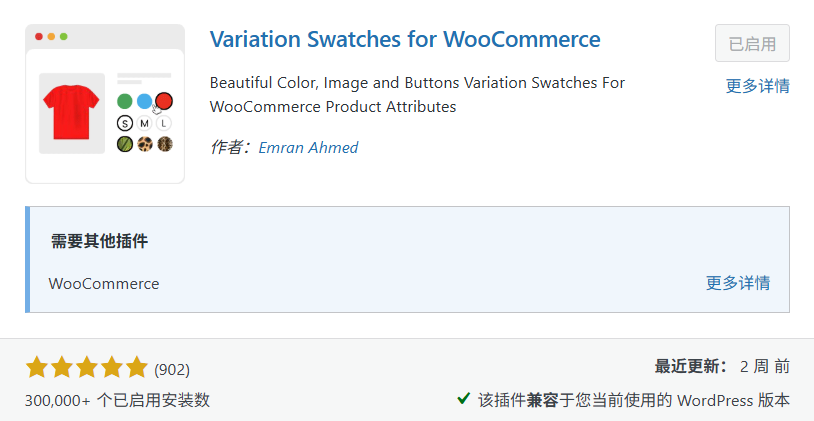This screenshot has width=814, height=421.
Task: Click the red color swatch in plugin icon
Action: pyautogui.click(x=164, y=100)
